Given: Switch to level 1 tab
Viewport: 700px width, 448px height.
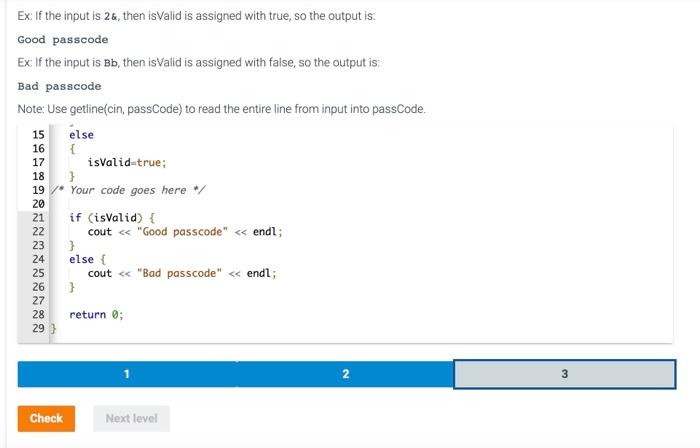Looking at the screenshot, I should pos(127,374).
